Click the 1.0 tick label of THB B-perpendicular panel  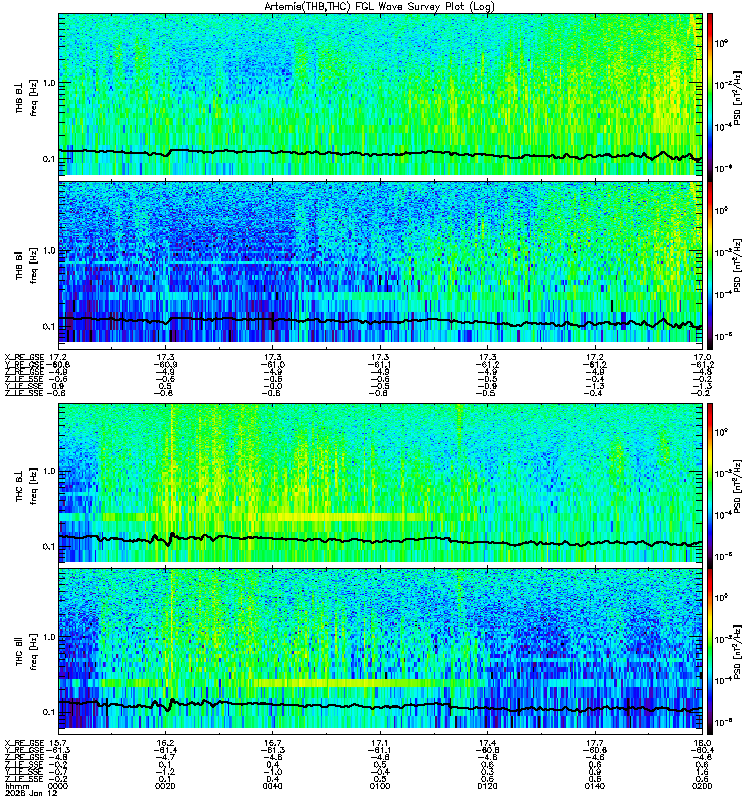click(49, 83)
